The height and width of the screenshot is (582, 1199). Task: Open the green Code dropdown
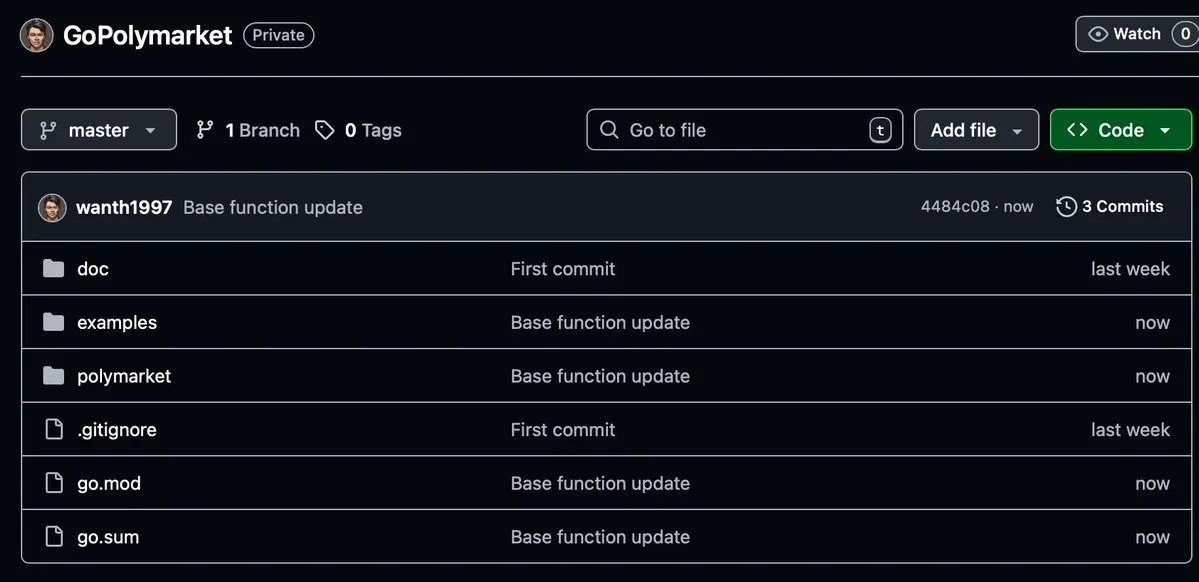click(1120, 130)
